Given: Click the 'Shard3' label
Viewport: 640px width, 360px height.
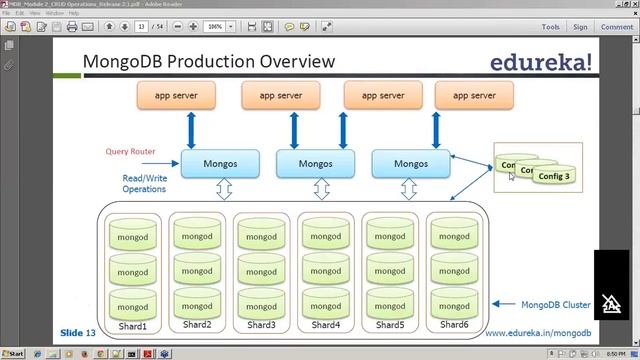Looking at the screenshot, I should (261, 325).
